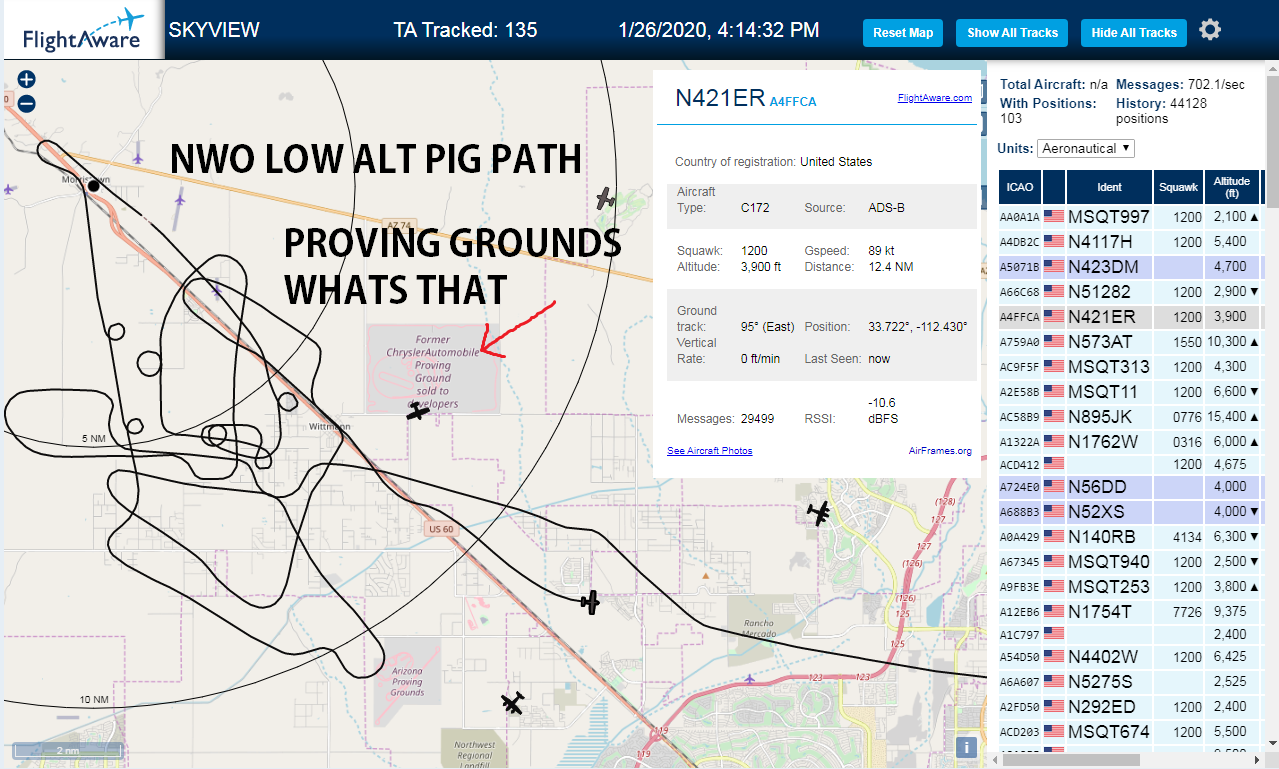The width and height of the screenshot is (1279, 769).
Task: Click US flag in N421ER row
Action: (1053, 316)
